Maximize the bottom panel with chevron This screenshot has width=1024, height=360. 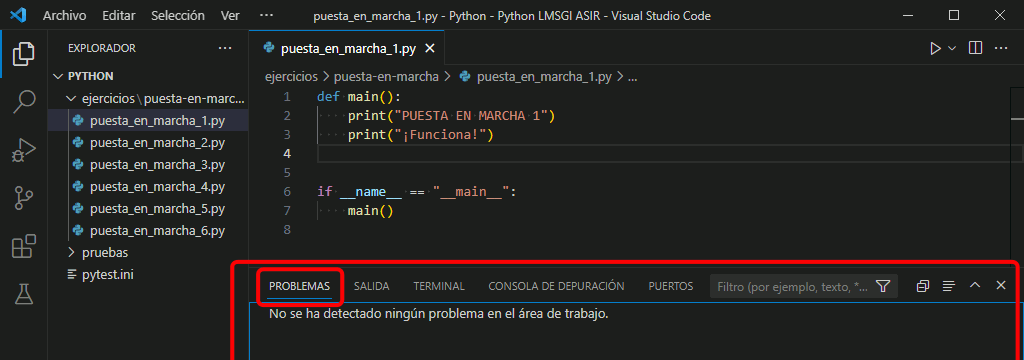click(x=975, y=286)
